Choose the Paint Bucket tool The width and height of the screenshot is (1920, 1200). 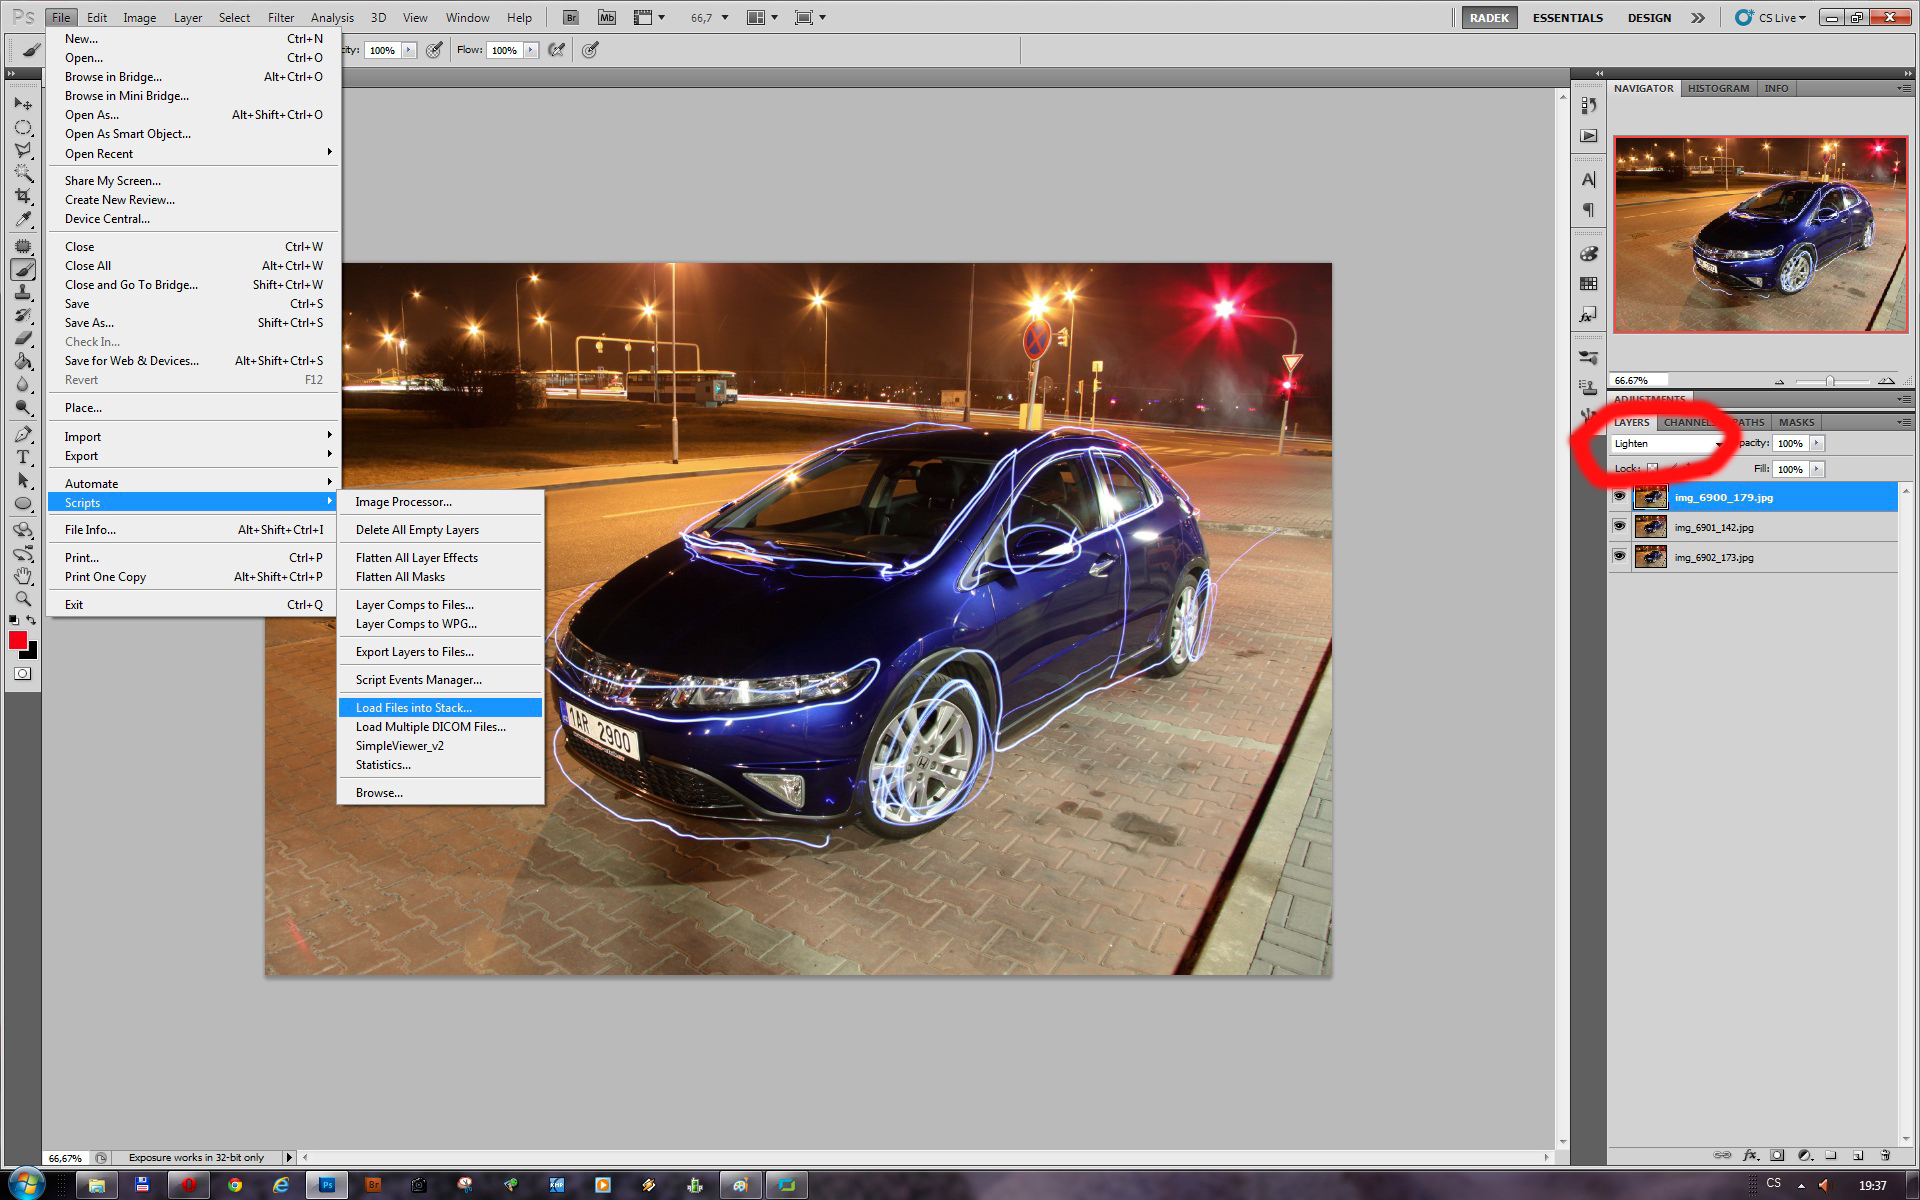(x=23, y=362)
